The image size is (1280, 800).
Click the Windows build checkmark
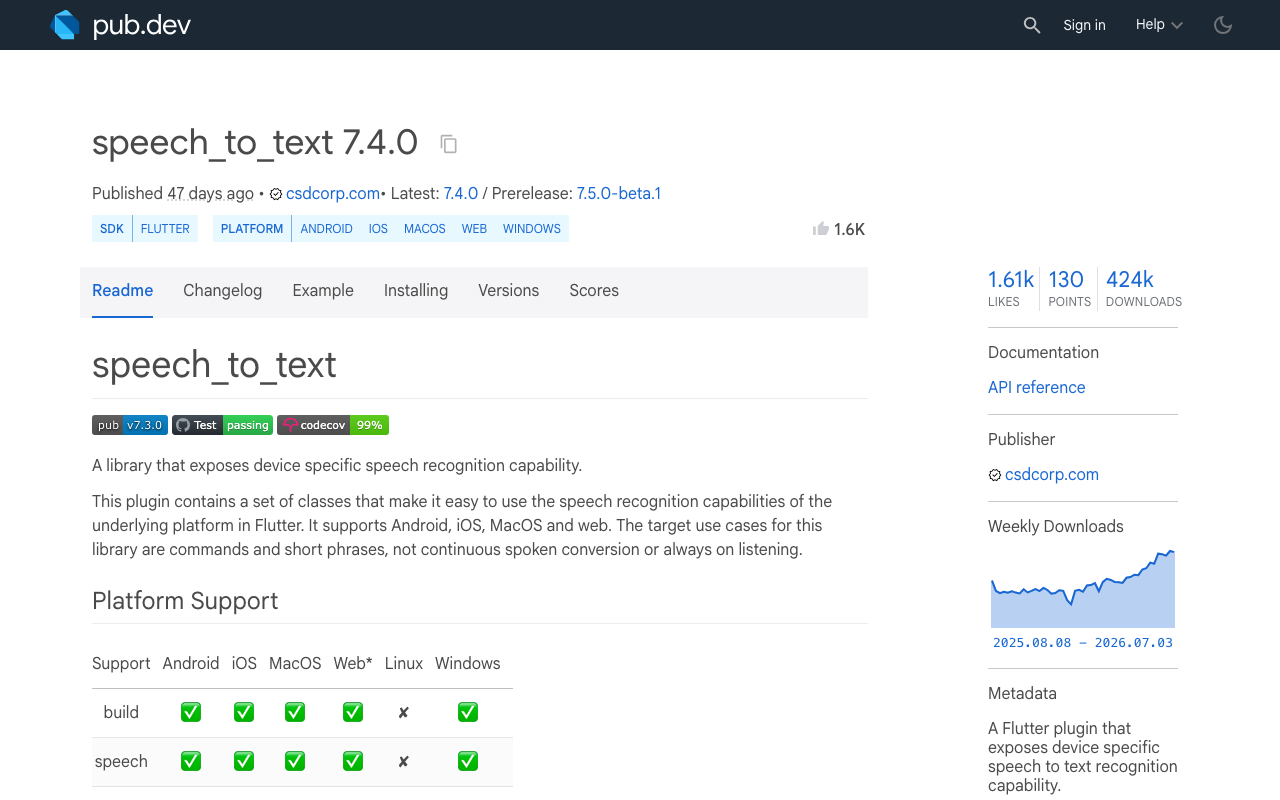[468, 712]
